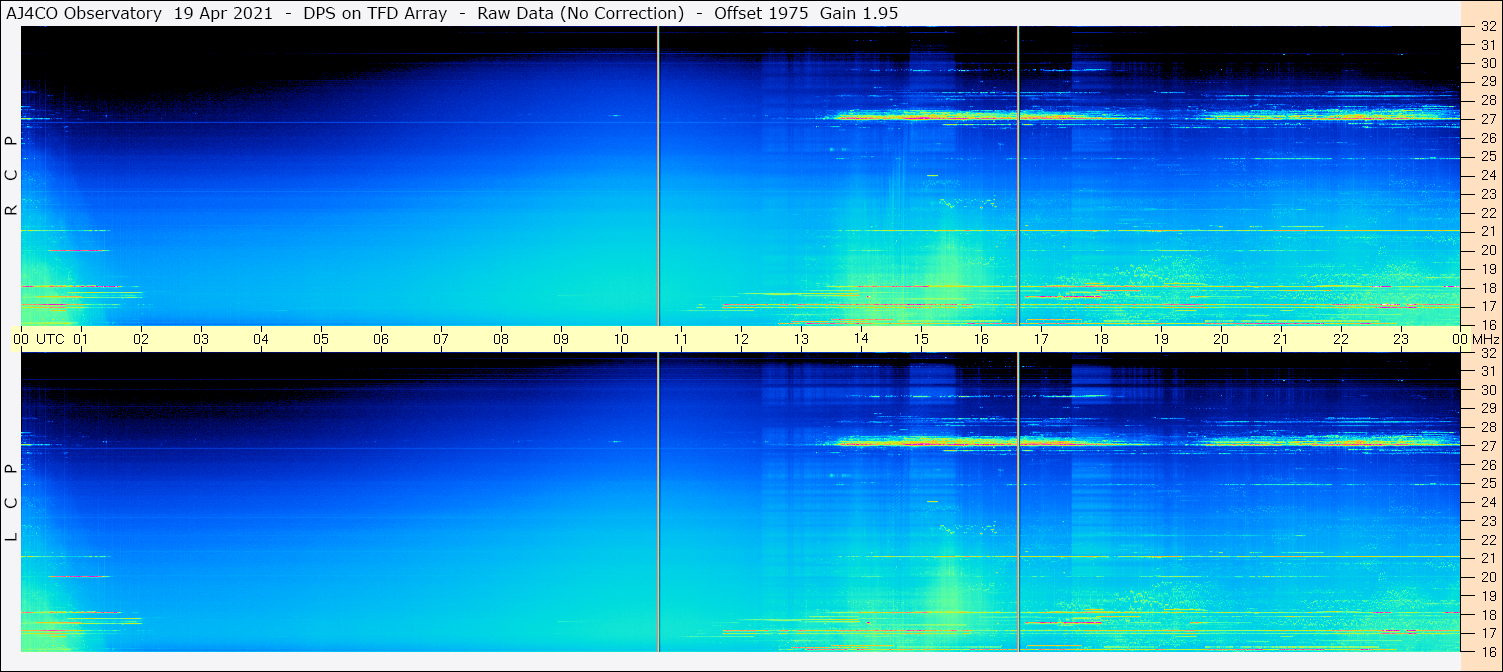The height and width of the screenshot is (672, 1503).
Task: Click hour label '05' on the time axis
Action: pos(321,339)
